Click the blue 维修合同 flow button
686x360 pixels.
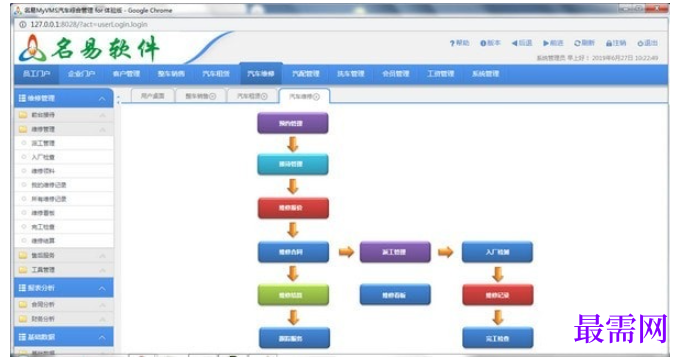tap(293, 252)
